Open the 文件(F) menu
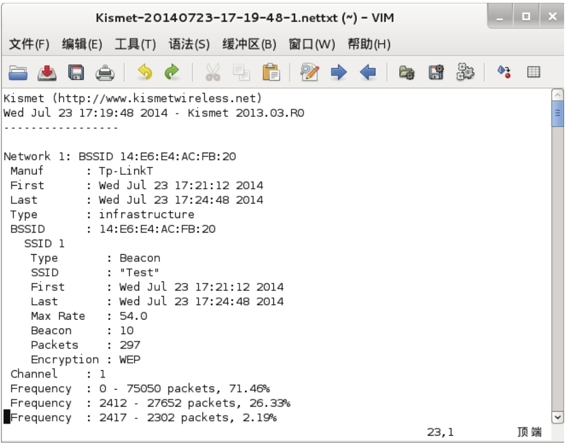 (x=29, y=44)
